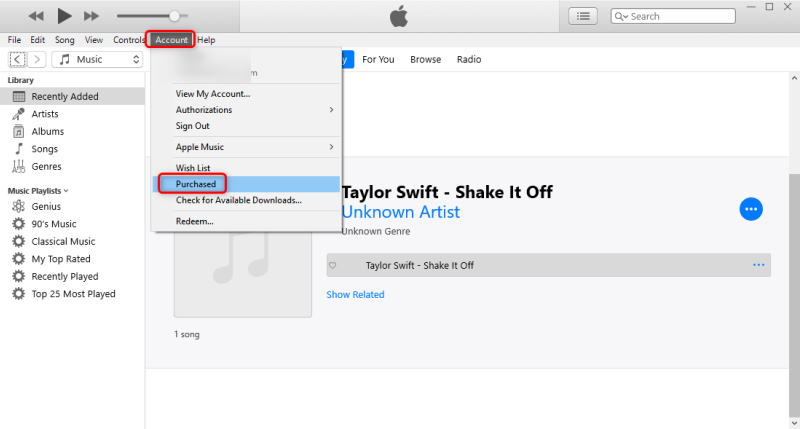This screenshot has width=800, height=429.
Task: Open the File menu
Action: pos(14,40)
